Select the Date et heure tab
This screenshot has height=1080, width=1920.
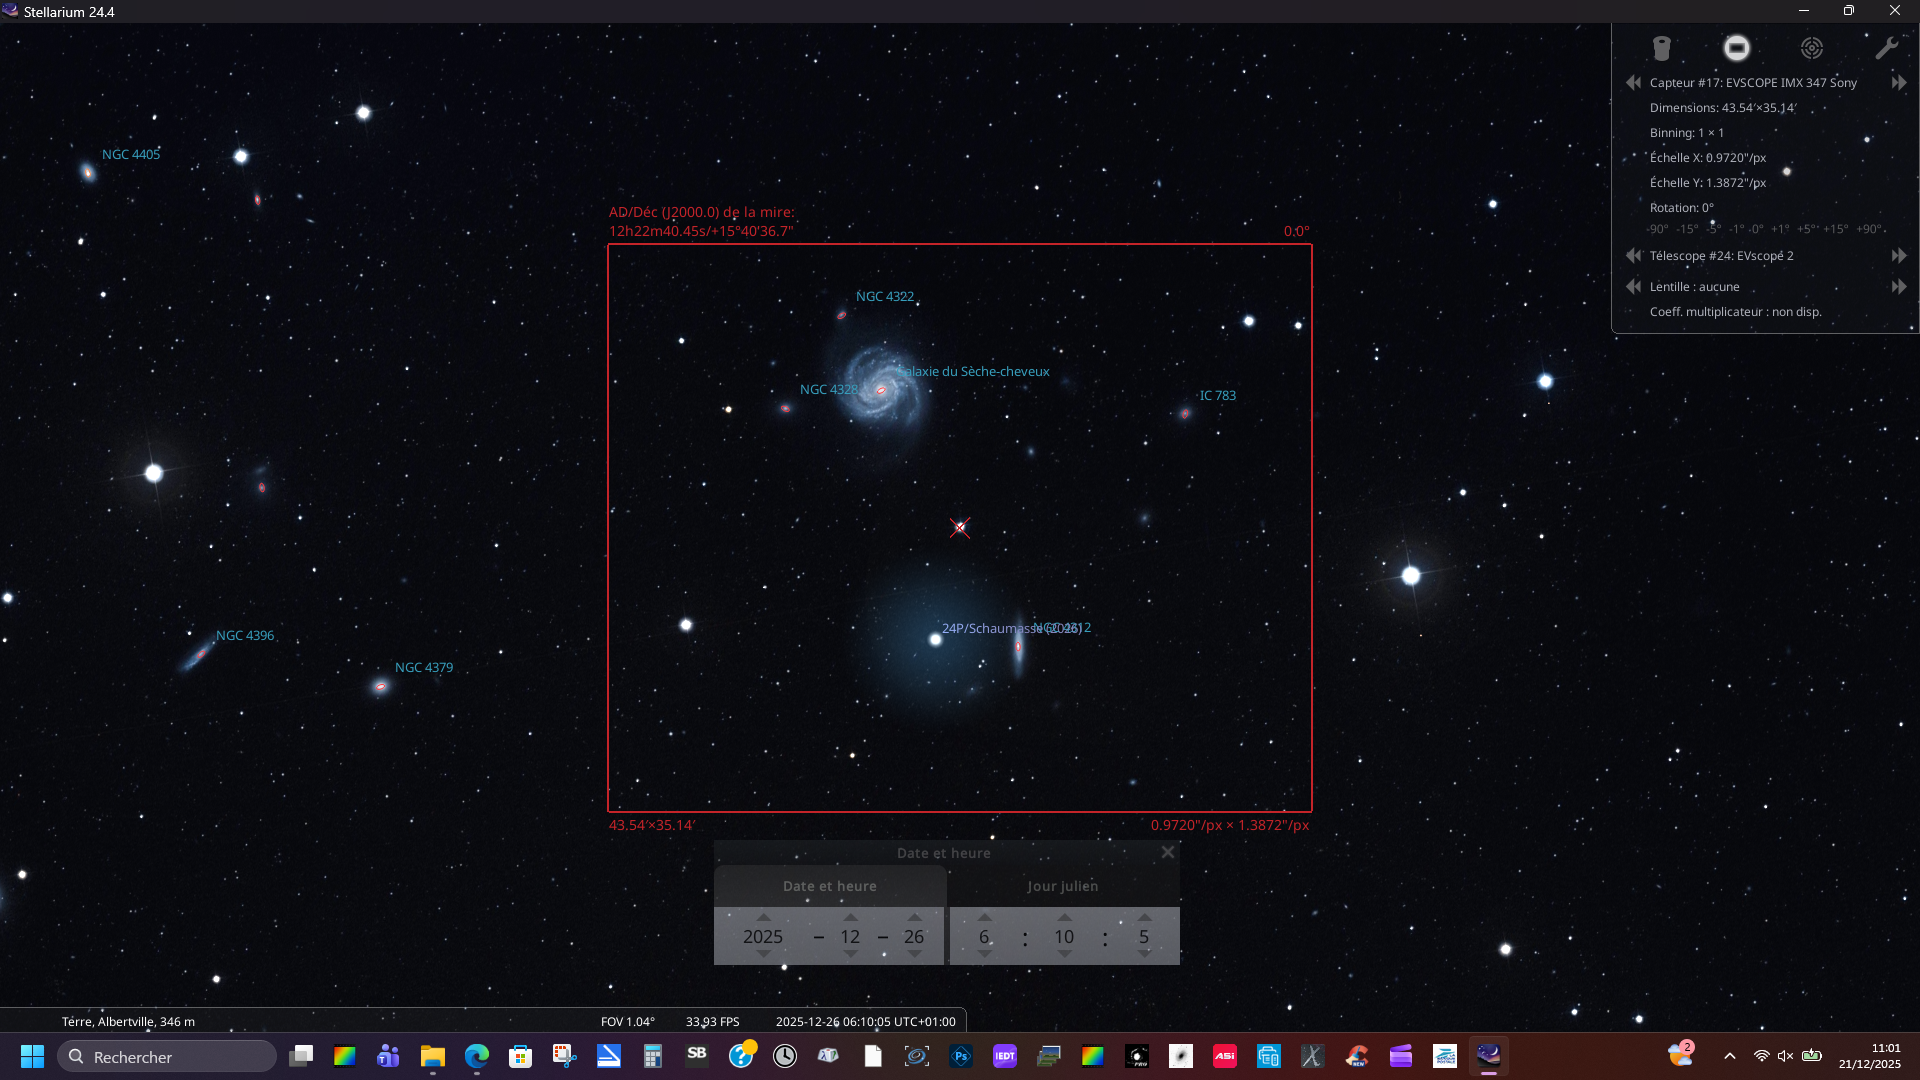(x=829, y=886)
